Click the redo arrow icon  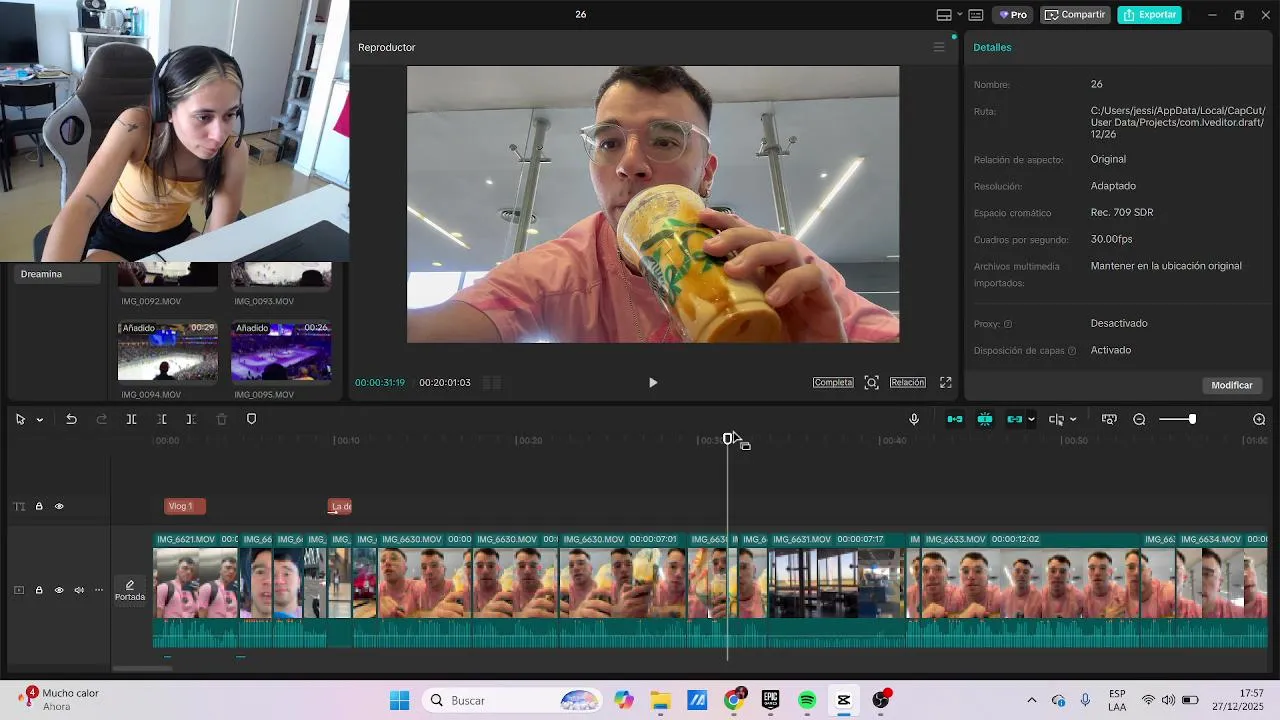click(x=101, y=419)
